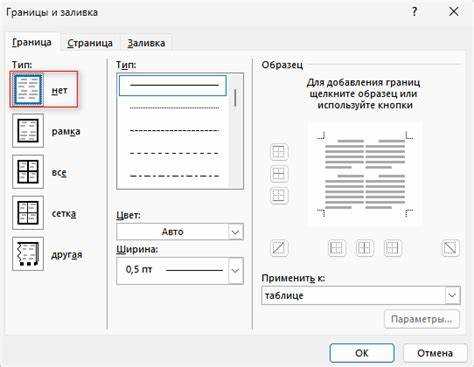Toggle bottom border button in preview
Image resolution: width=474 pixels, height=367 pixels.
[279, 195]
